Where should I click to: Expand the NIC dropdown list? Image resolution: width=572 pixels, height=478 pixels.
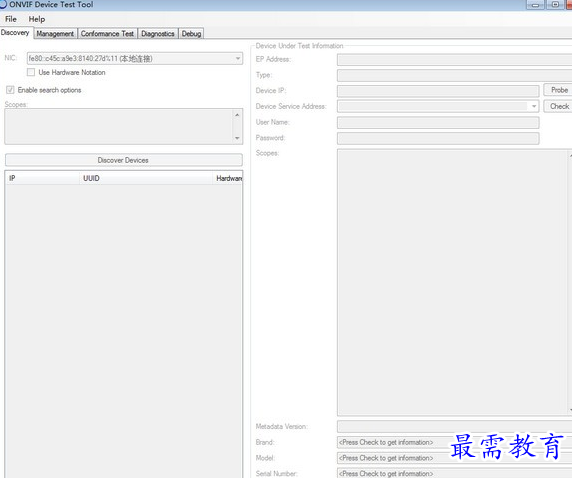tap(237, 58)
